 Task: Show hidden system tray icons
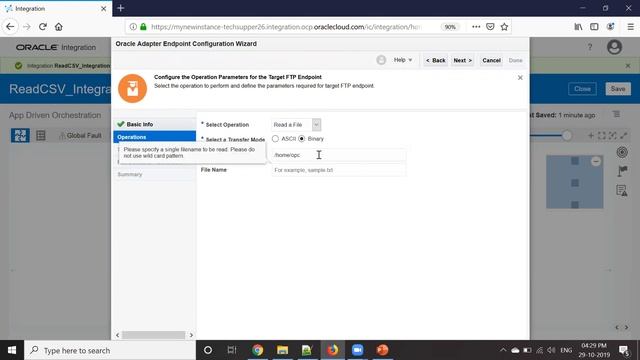pyautogui.click(x=503, y=350)
